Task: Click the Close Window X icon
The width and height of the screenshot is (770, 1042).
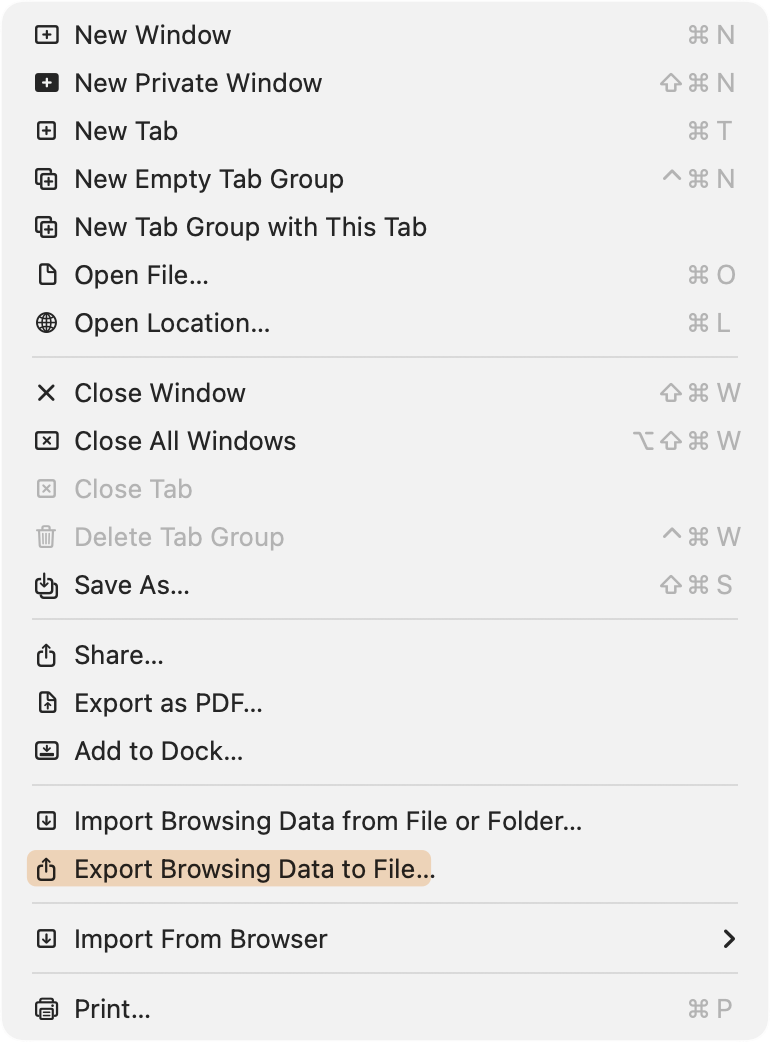Action: click(46, 393)
